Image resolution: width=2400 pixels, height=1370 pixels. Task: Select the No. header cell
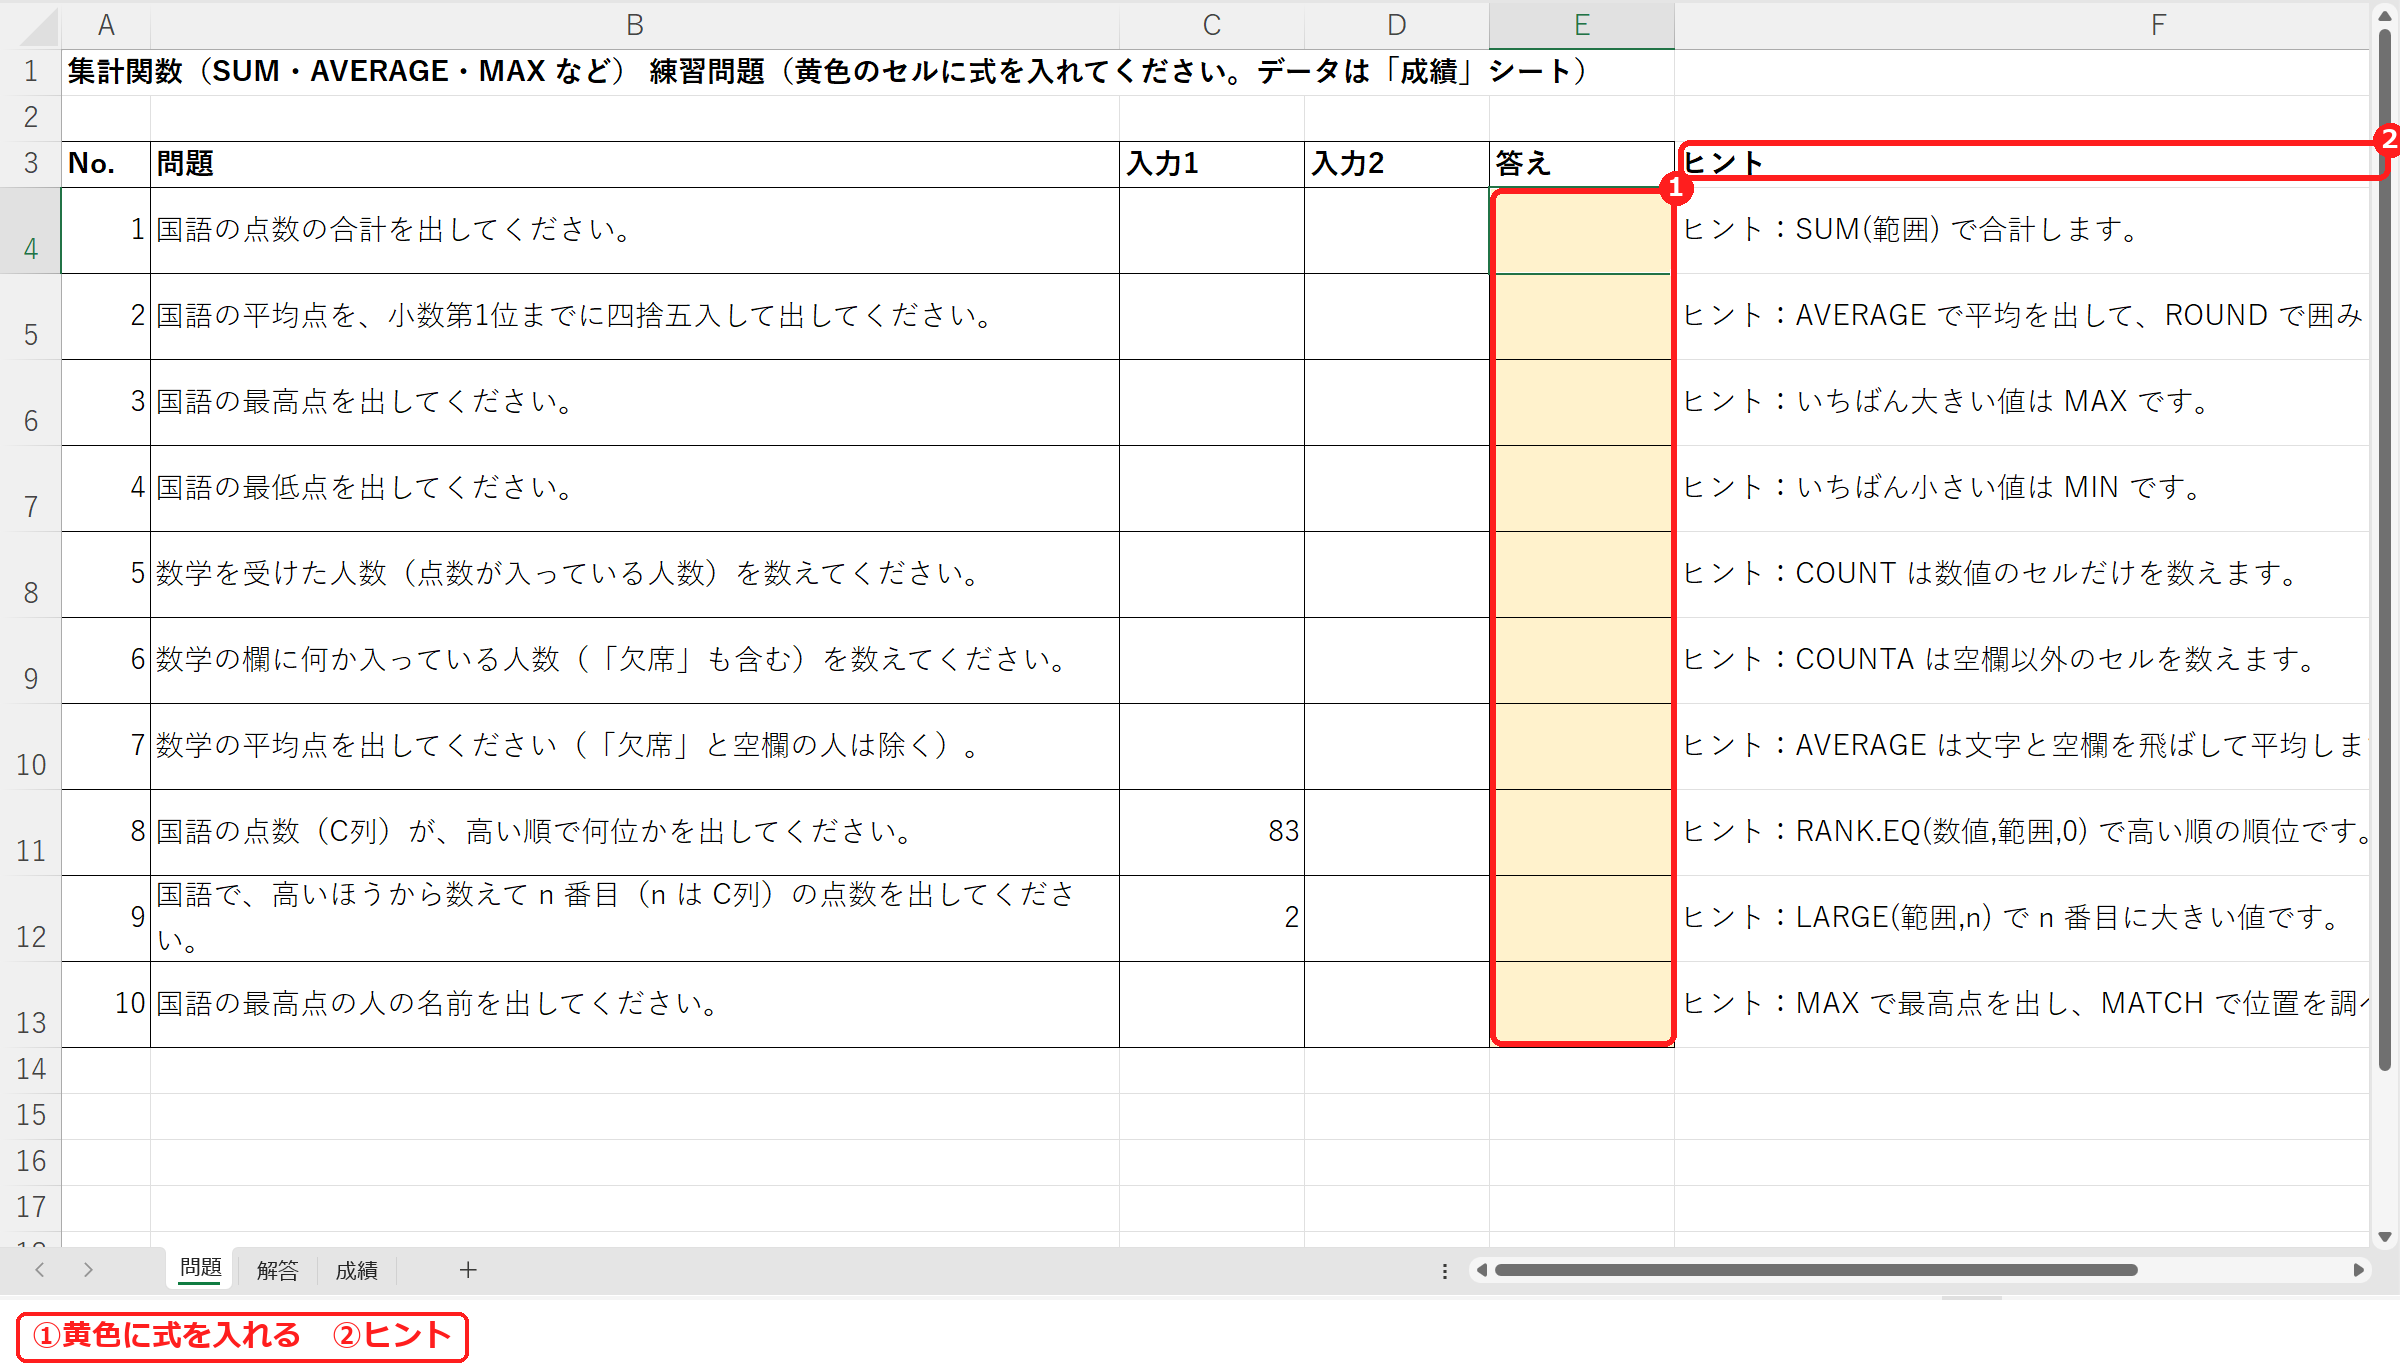(106, 164)
